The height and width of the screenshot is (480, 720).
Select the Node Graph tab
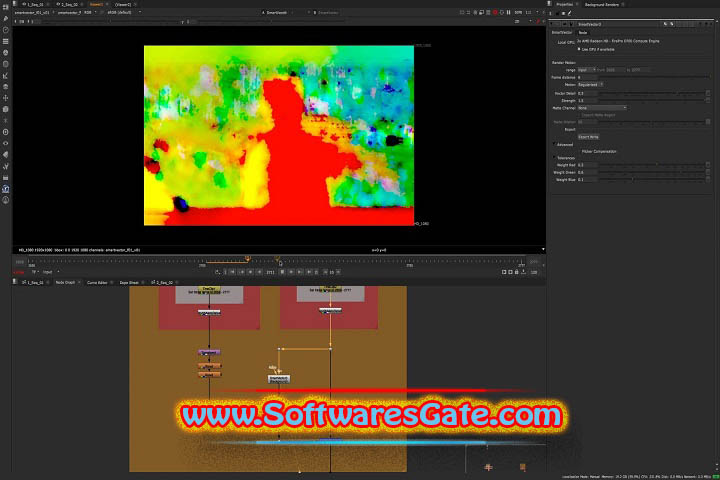[x=65, y=282]
